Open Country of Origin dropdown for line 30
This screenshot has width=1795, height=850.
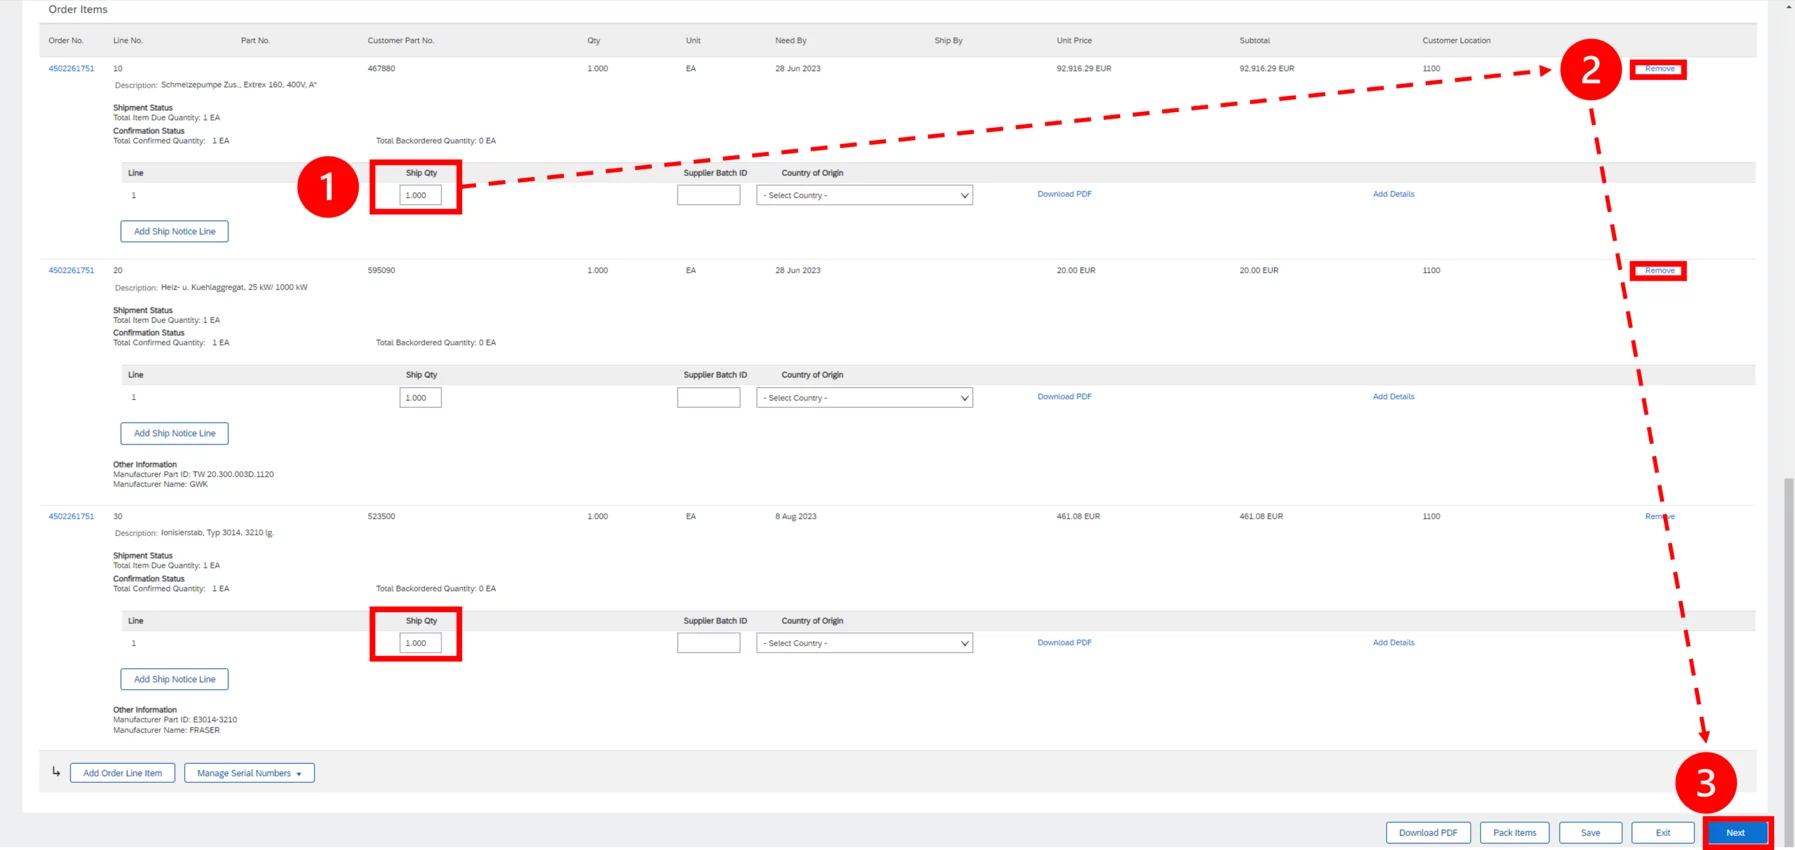[864, 644]
